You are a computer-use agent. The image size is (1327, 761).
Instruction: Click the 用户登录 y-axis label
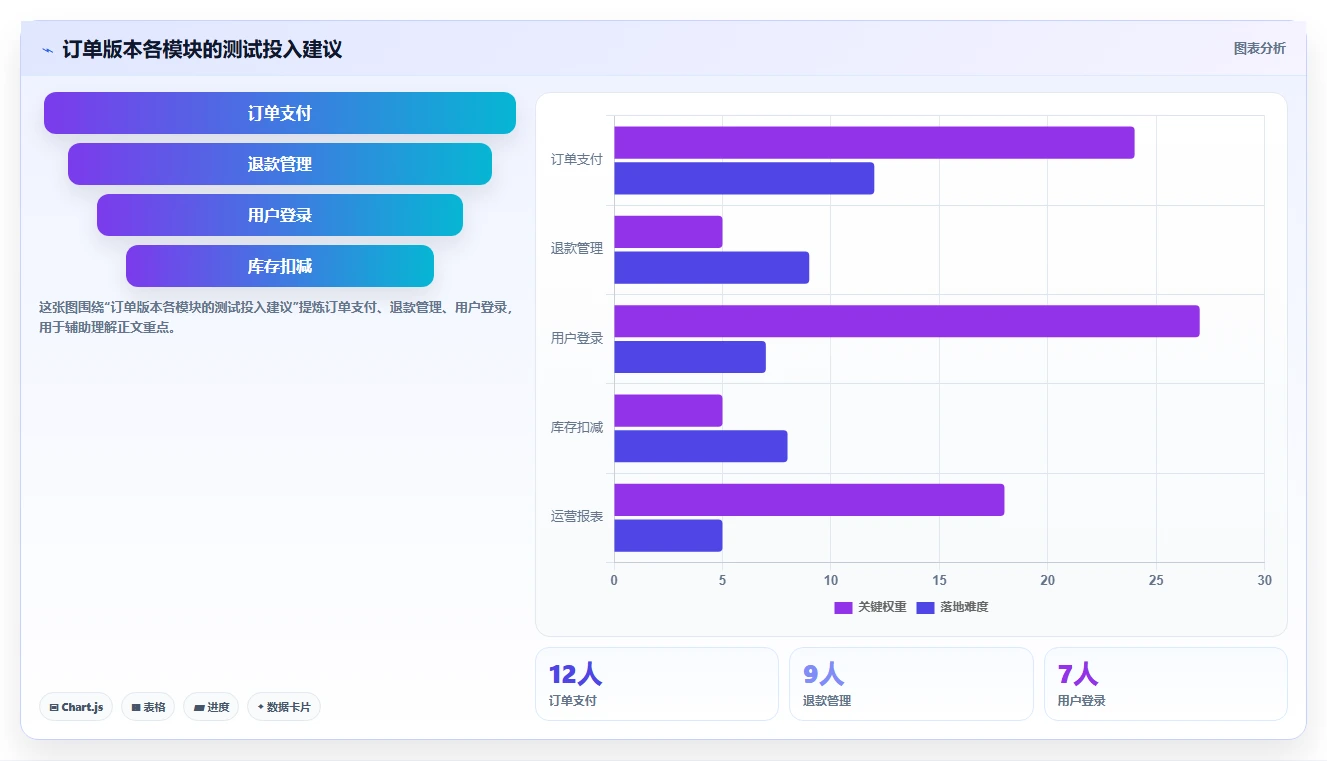coord(577,338)
